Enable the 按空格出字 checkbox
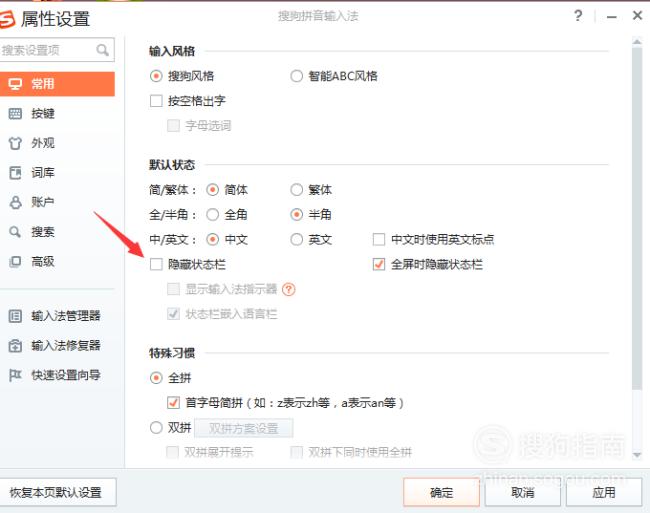 156,101
